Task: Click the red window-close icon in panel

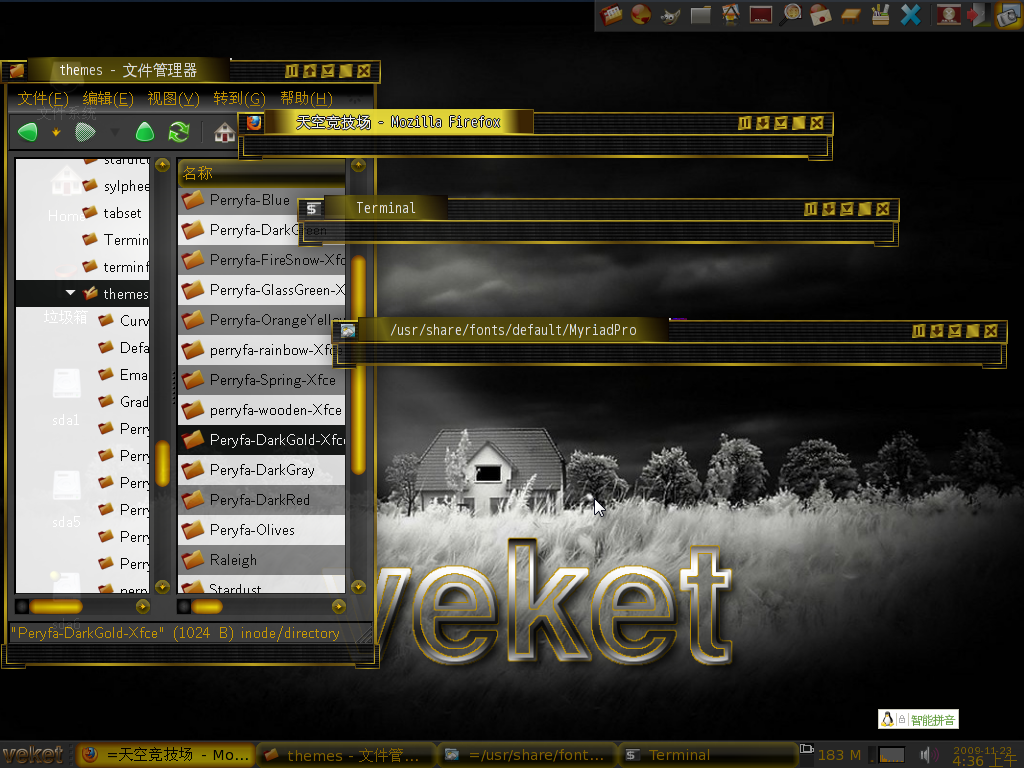Action: [948, 15]
